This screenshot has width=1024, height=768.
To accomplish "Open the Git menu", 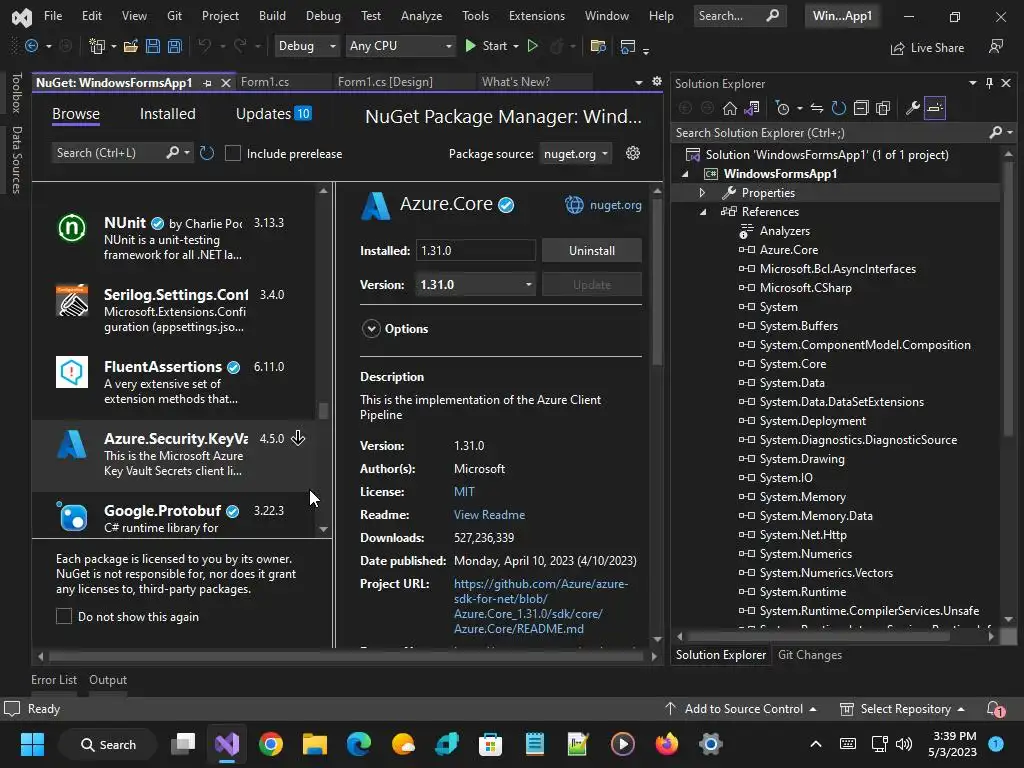I will point(174,16).
